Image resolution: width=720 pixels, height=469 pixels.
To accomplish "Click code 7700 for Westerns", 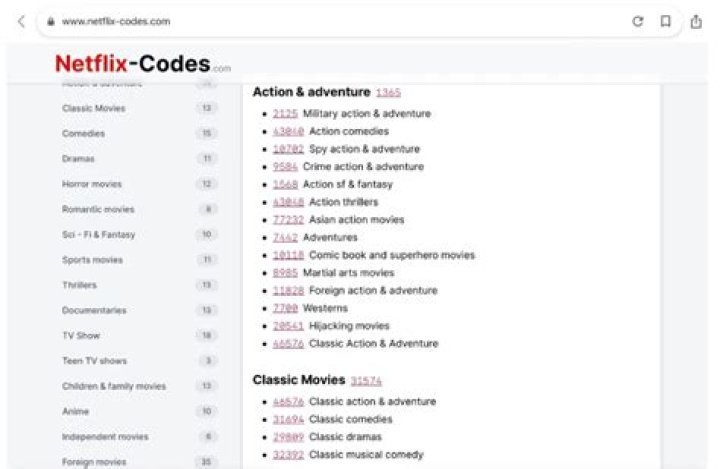I will 285,308.
